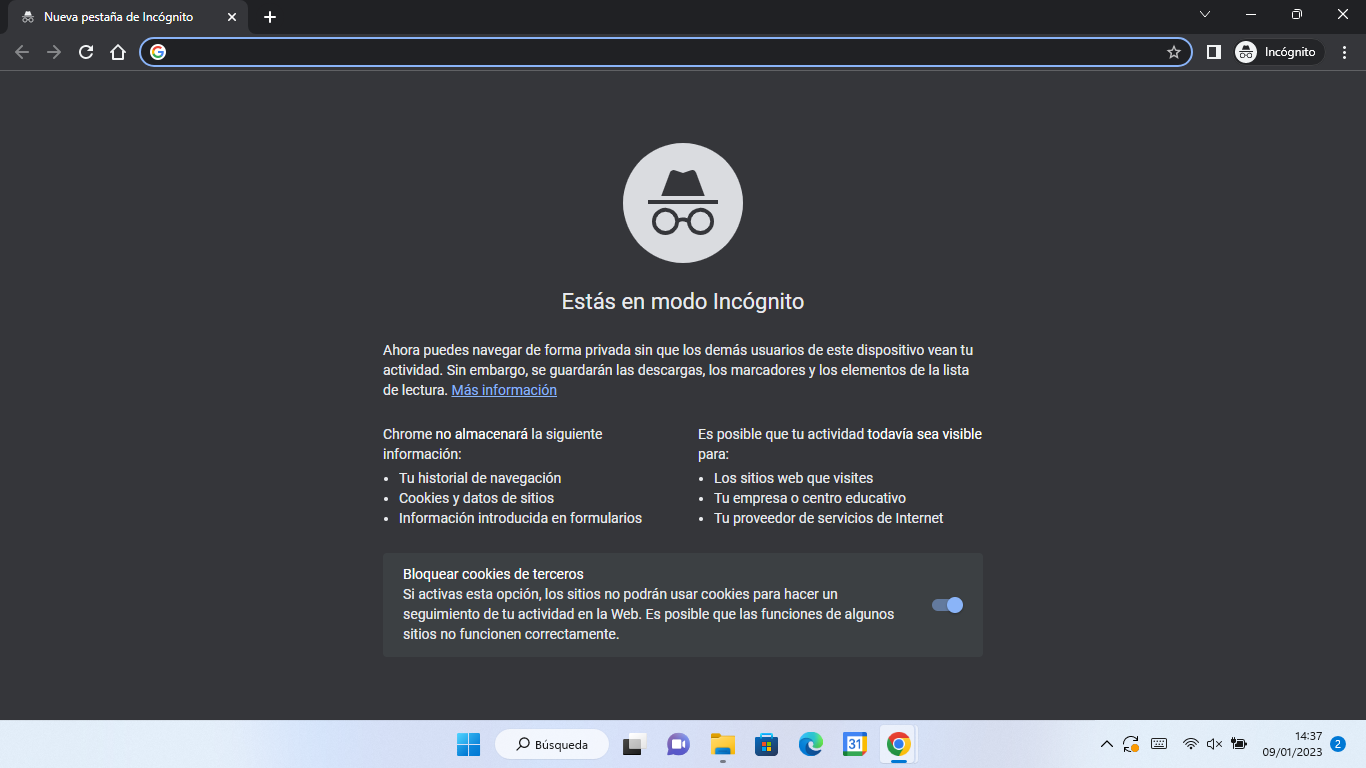Toggle Bloquear cookies de terceros switch

click(x=947, y=605)
